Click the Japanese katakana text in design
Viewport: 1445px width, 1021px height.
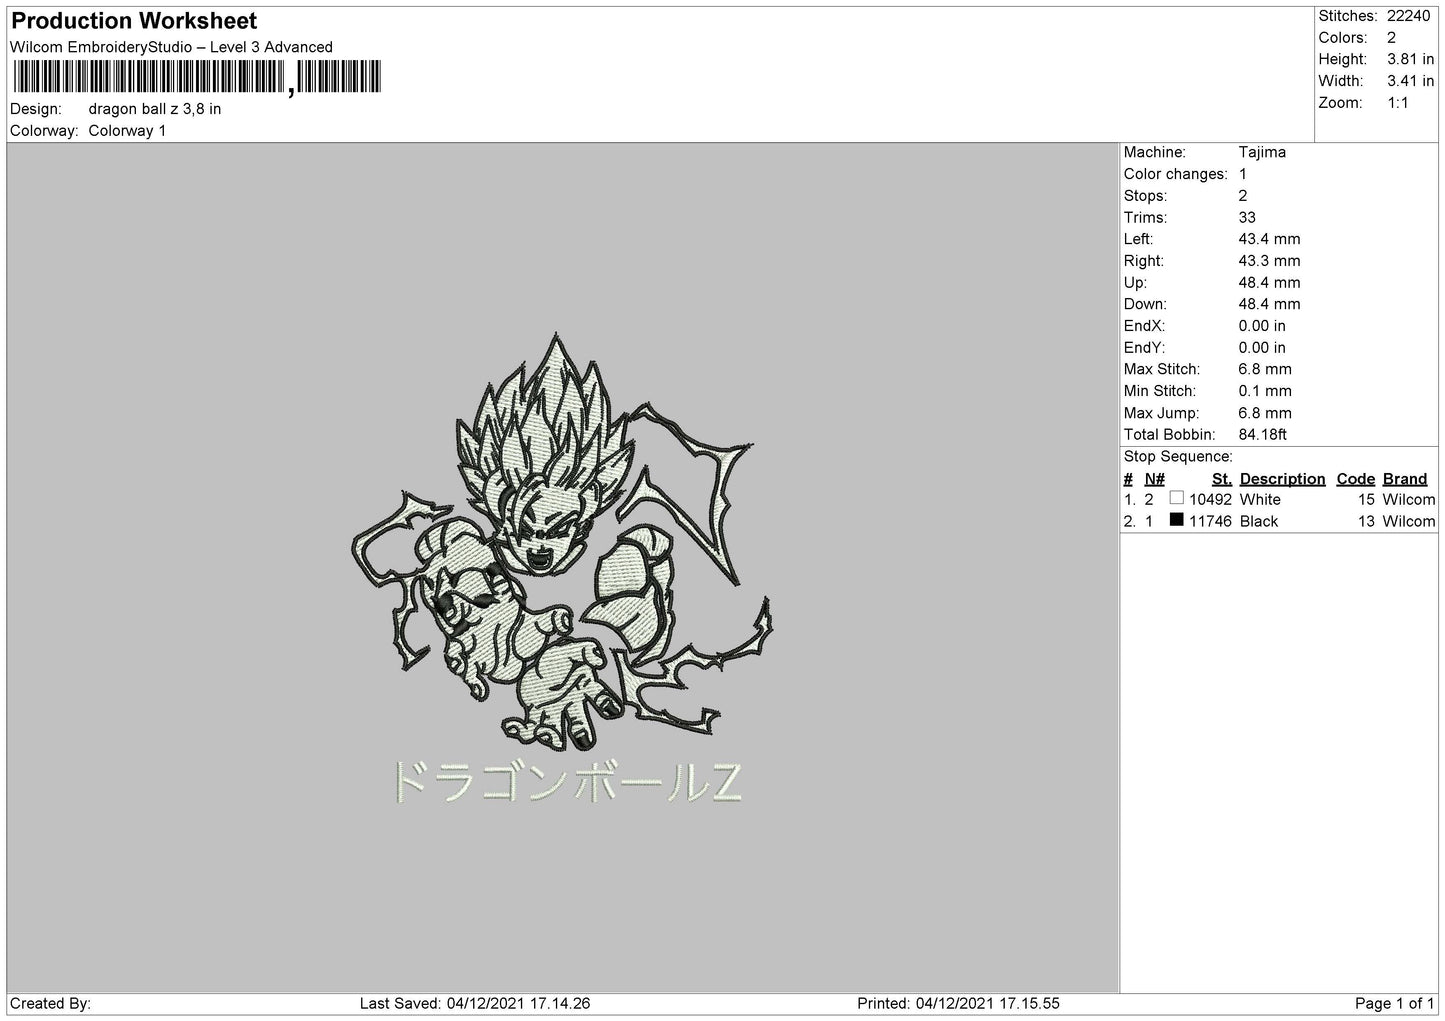[x=565, y=782]
